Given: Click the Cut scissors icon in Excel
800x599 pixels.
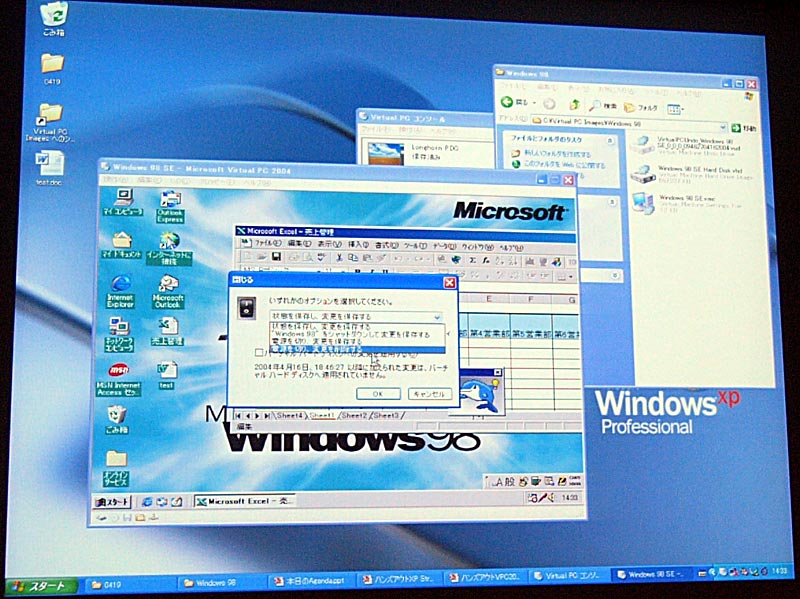Looking at the screenshot, I should [339, 258].
